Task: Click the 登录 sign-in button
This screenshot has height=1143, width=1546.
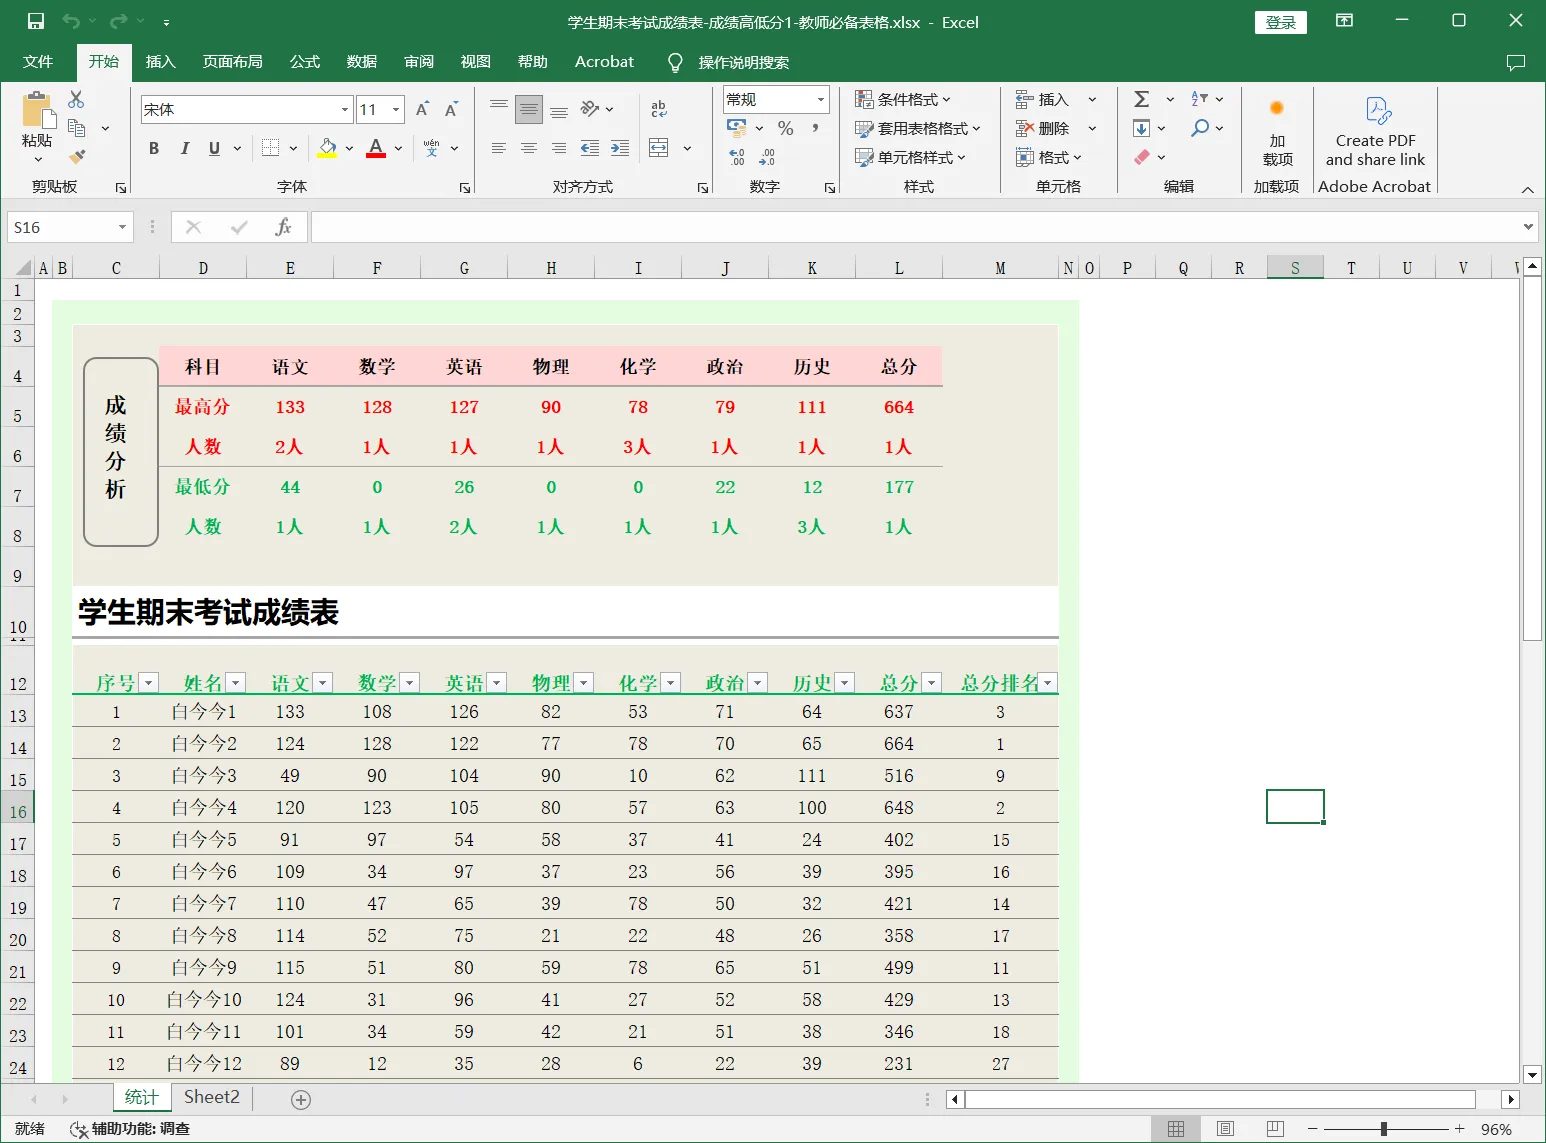Action: point(1281,22)
